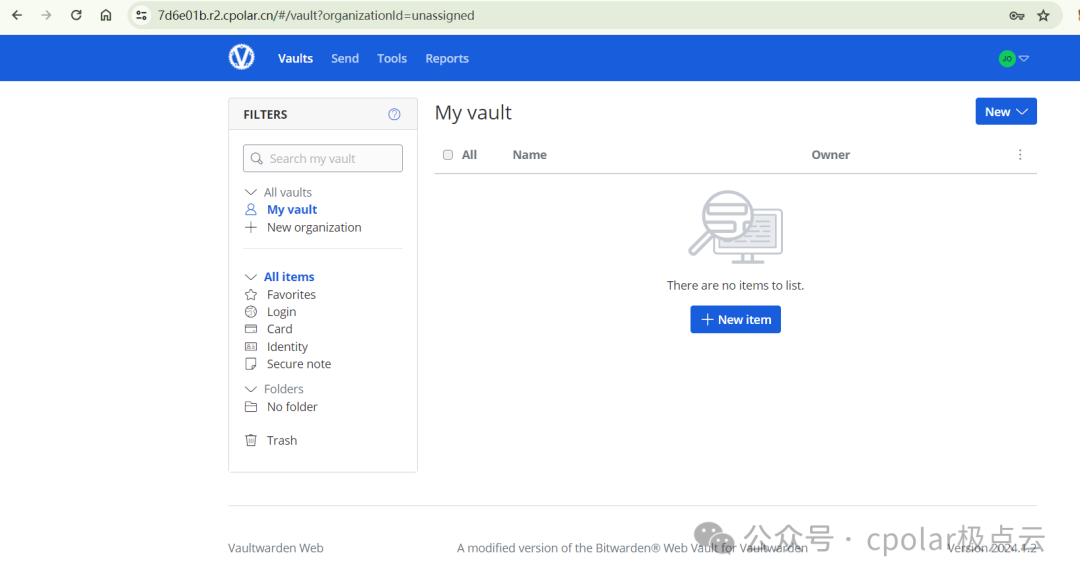Open the Send tab

345,59
